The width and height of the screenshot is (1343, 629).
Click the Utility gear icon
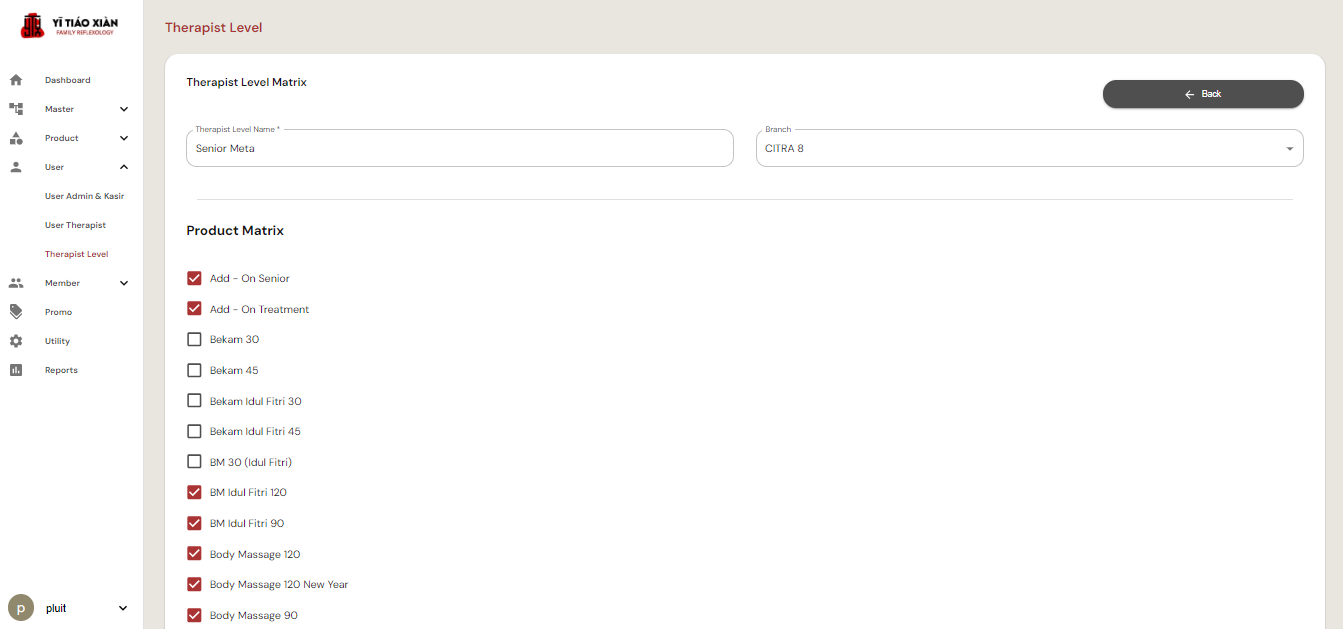tap(16, 341)
